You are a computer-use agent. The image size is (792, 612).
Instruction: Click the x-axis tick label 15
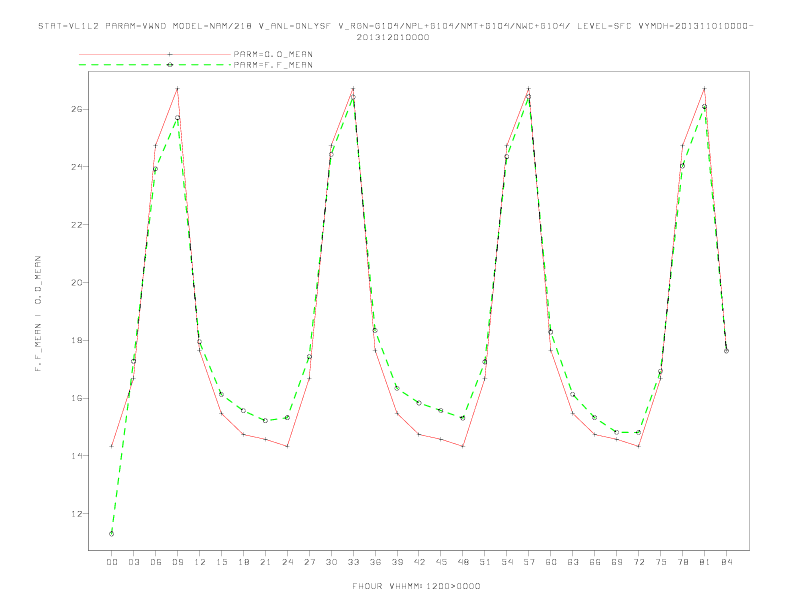(221, 562)
